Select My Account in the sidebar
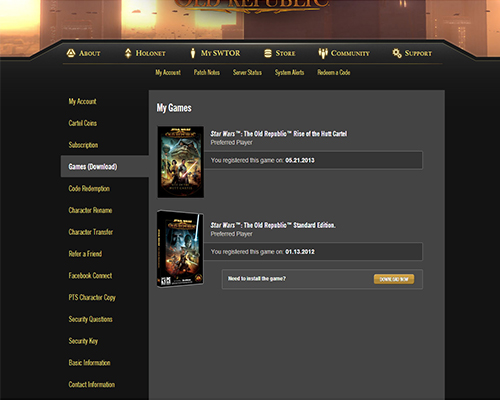500x400 pixels. click(x=82, y=101)
